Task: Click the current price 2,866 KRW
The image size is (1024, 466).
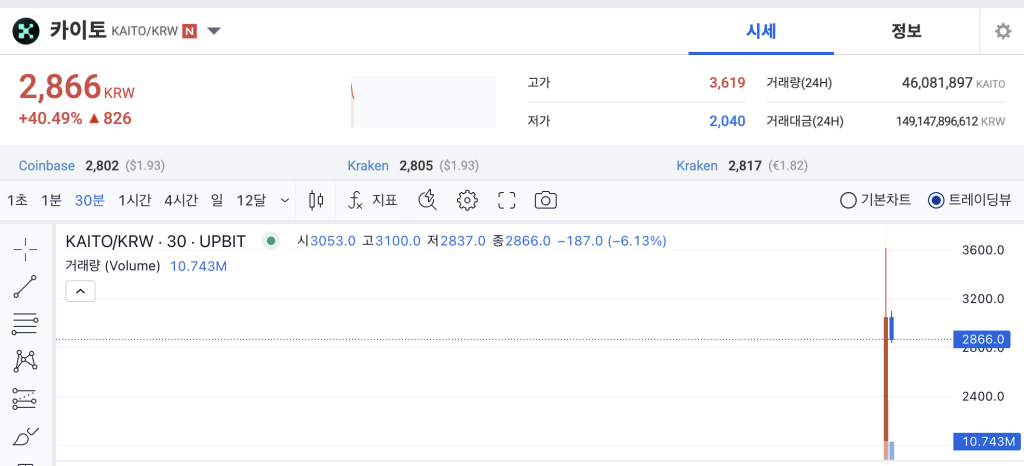Action: point(76,87)
